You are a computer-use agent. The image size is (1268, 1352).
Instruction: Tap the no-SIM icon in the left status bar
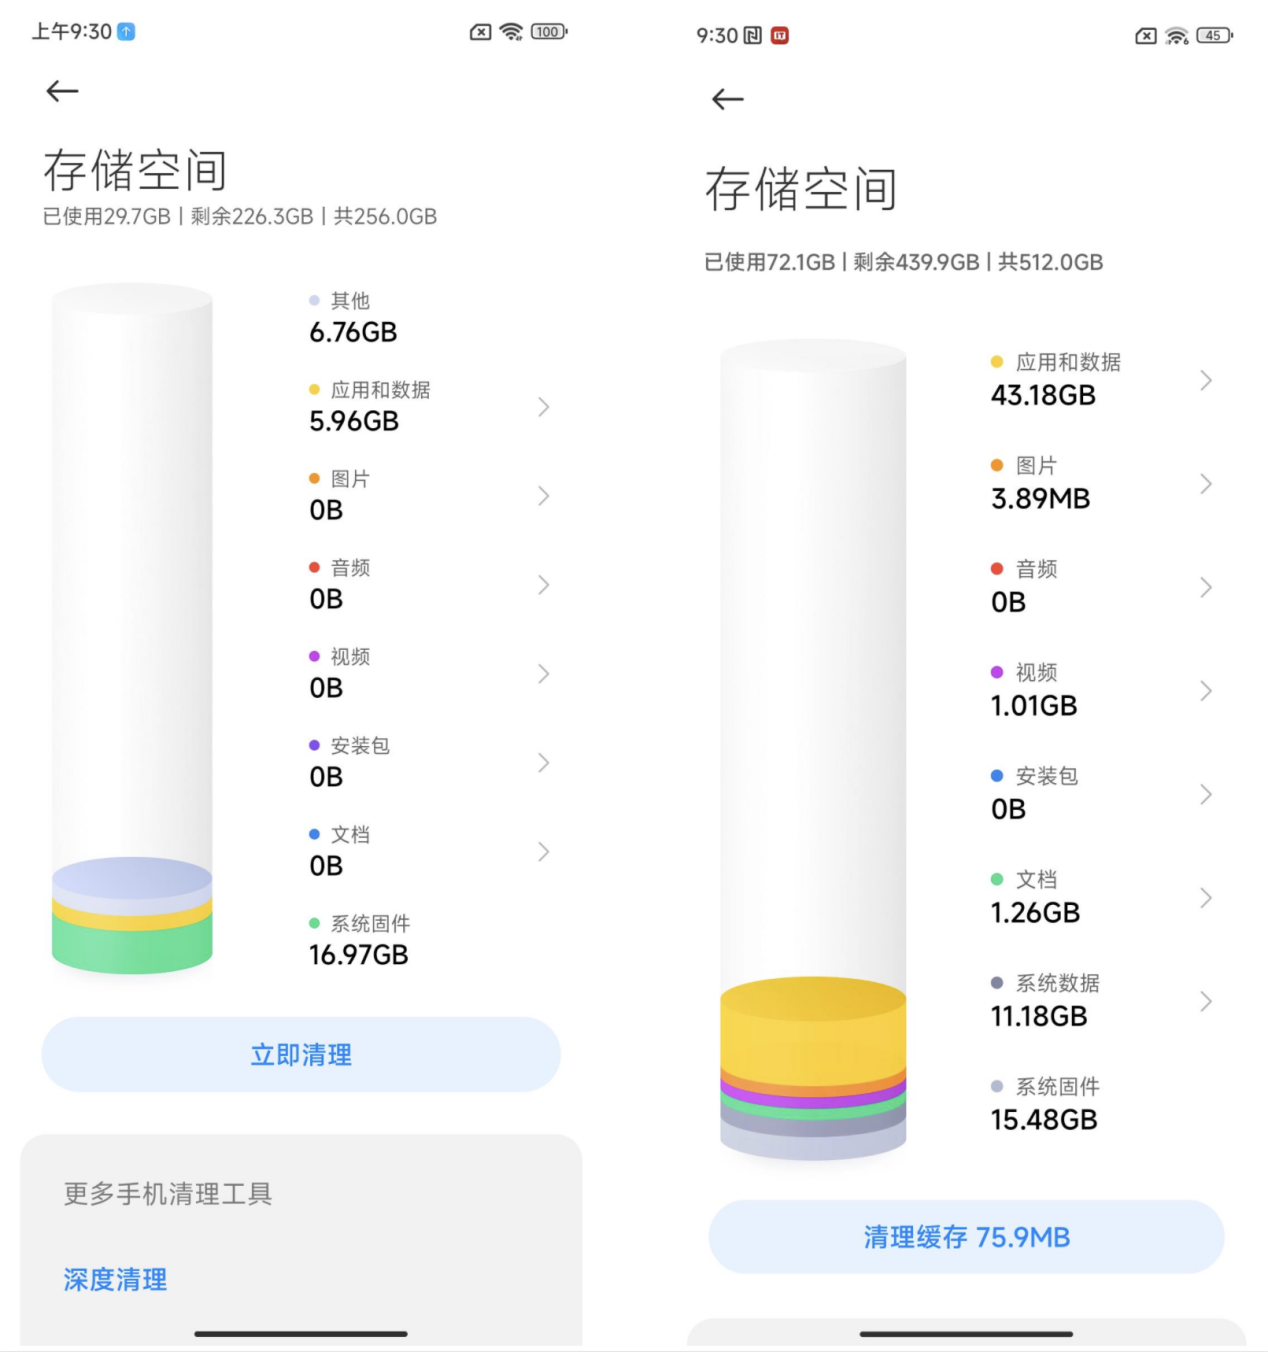[480, 32]
